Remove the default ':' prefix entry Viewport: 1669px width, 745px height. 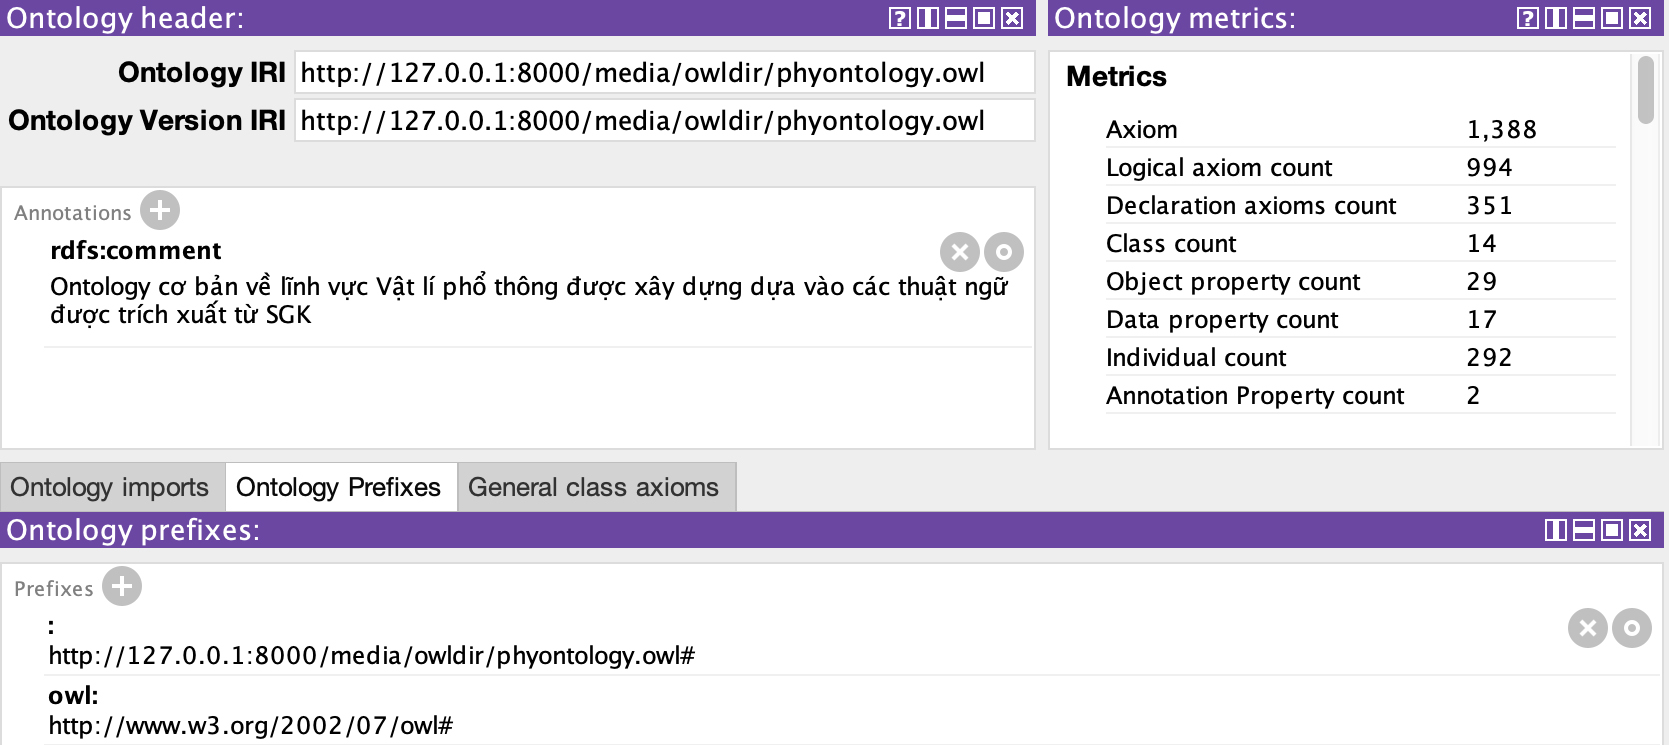tap(1587, 628)
